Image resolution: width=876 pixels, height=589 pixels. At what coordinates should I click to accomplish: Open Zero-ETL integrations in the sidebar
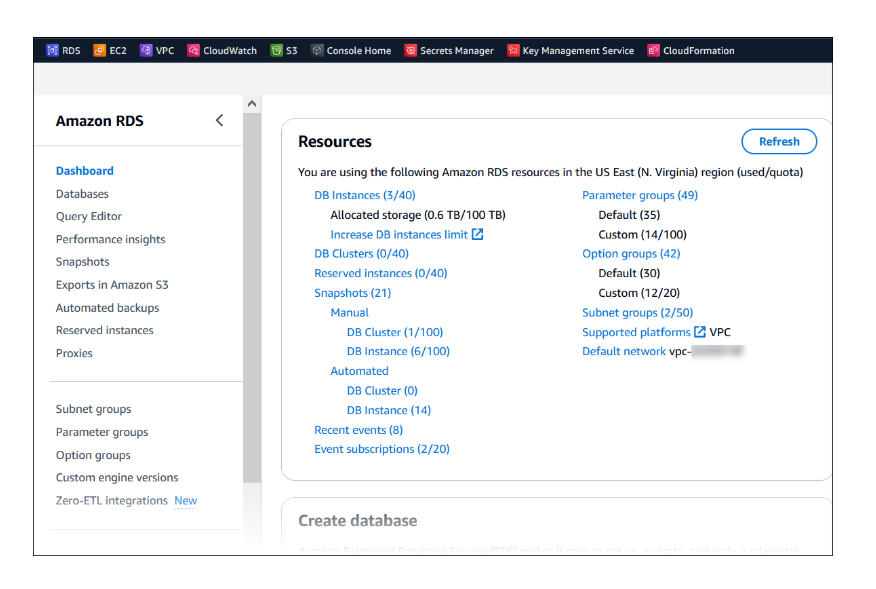point(111,501)
